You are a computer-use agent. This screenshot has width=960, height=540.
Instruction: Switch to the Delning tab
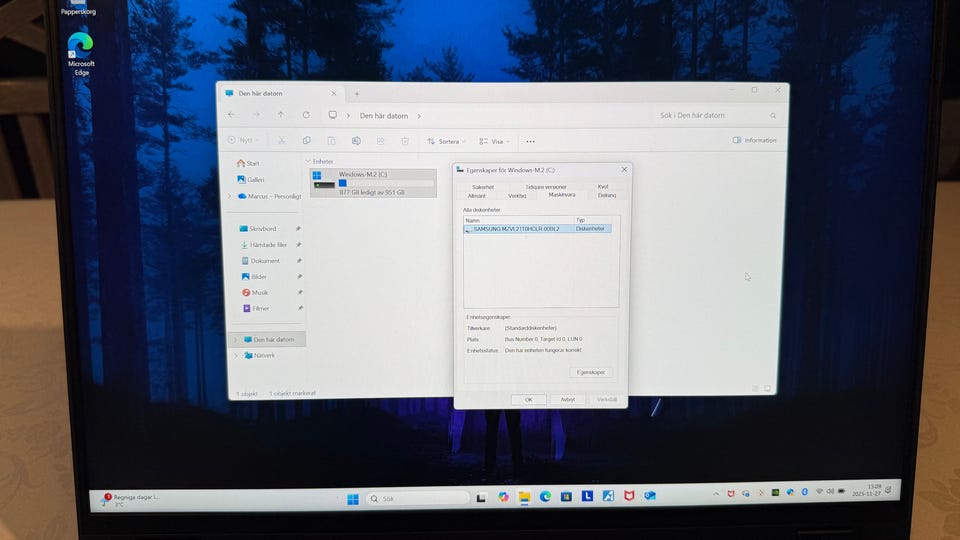(x=607, y=195)
